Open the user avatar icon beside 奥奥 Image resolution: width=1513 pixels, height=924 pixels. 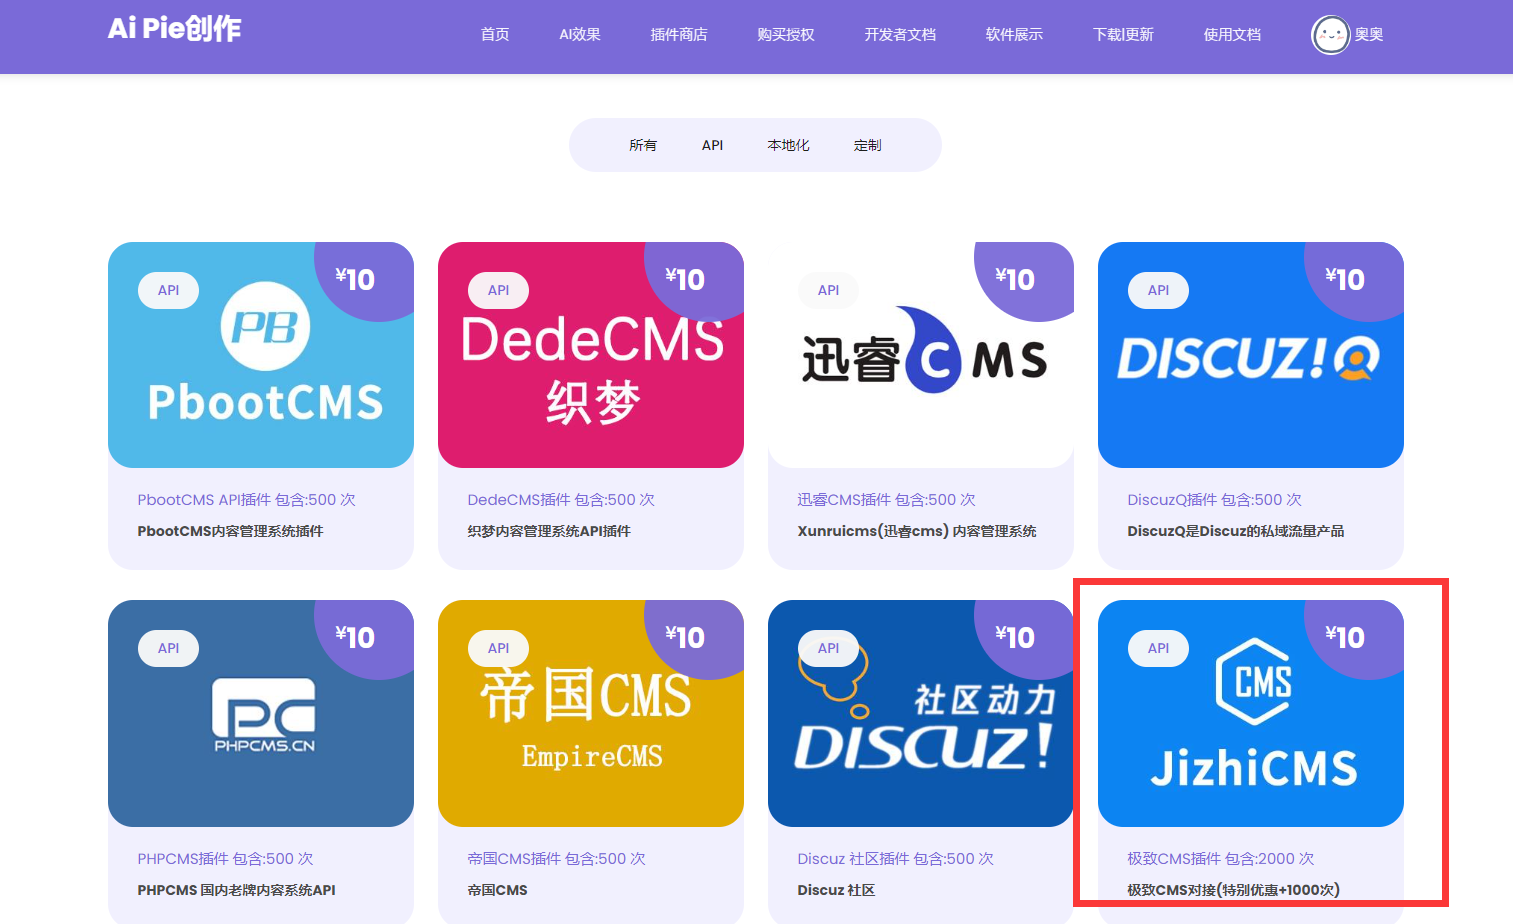click(x=1330, y=35)
